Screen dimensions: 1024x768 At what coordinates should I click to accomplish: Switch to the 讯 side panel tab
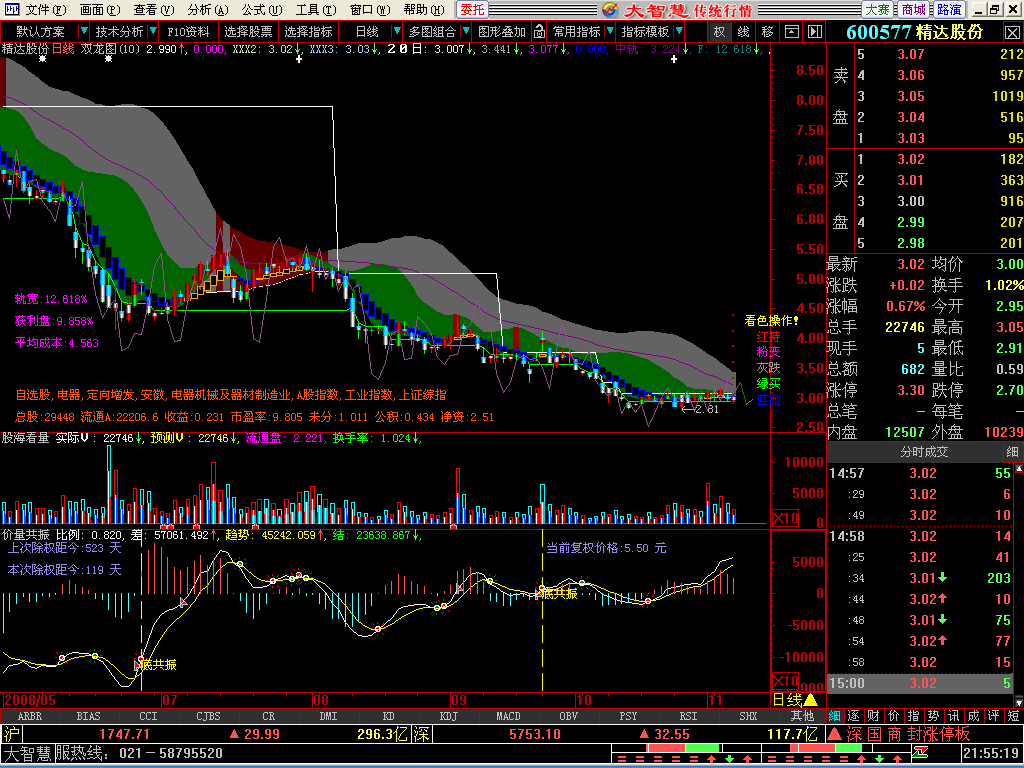(953, 716)
